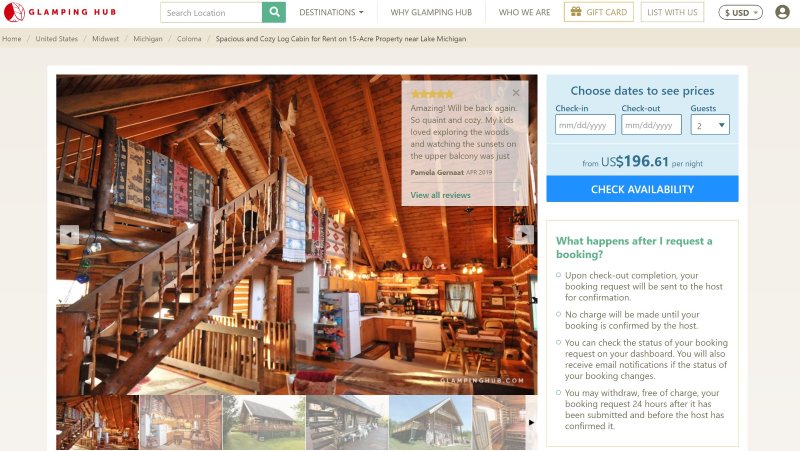Image resolution: width=800 pixels, height=451 pixels.
Task: Expand the Destinations dropdown menu
Action: (x=331, y=12)
